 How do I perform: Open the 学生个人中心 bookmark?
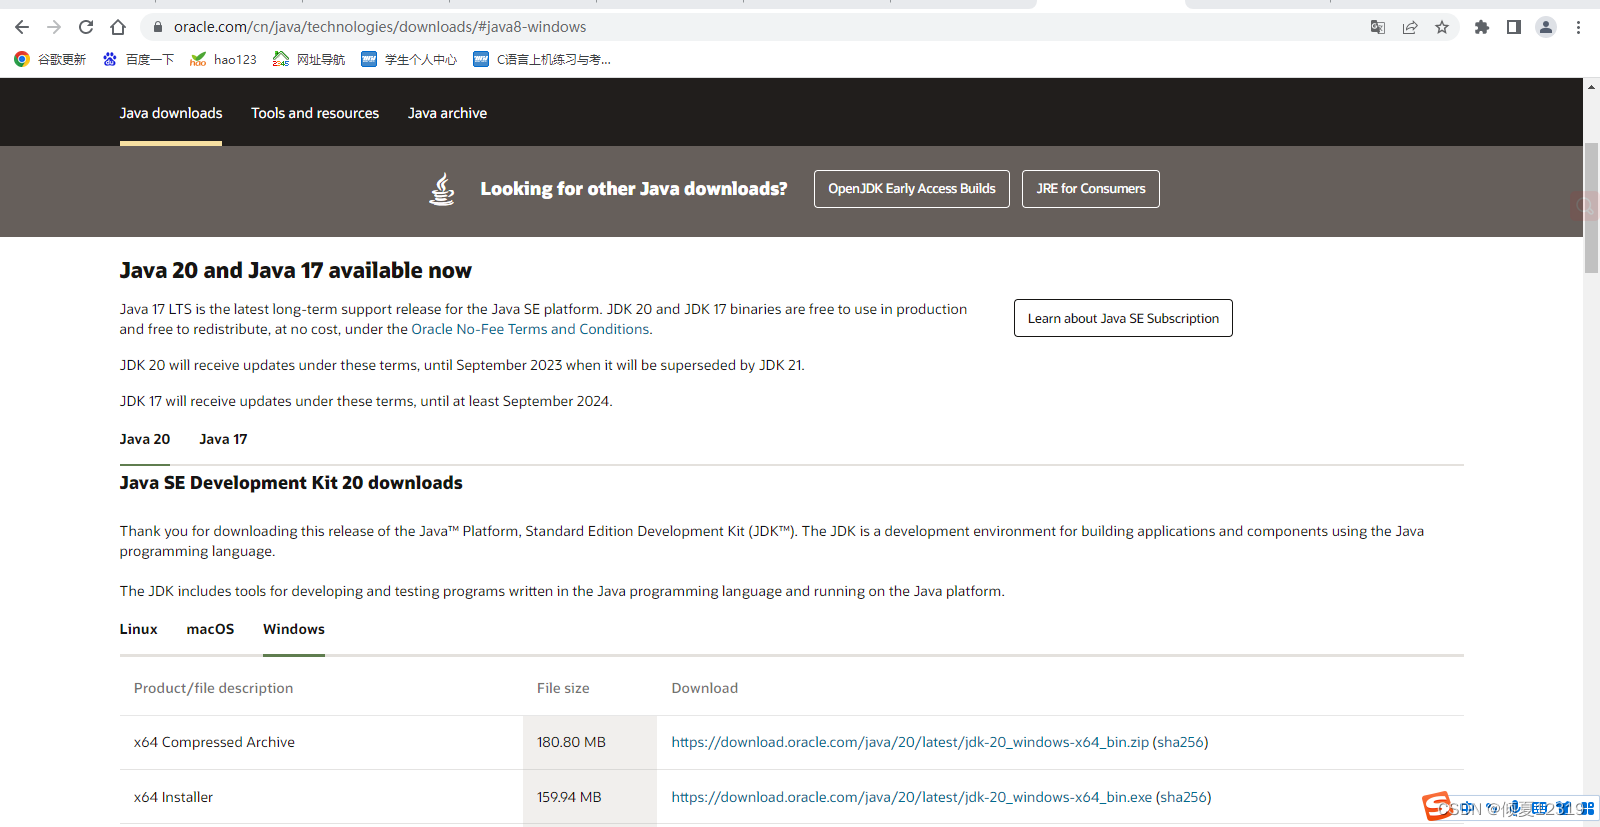(409, 59)
